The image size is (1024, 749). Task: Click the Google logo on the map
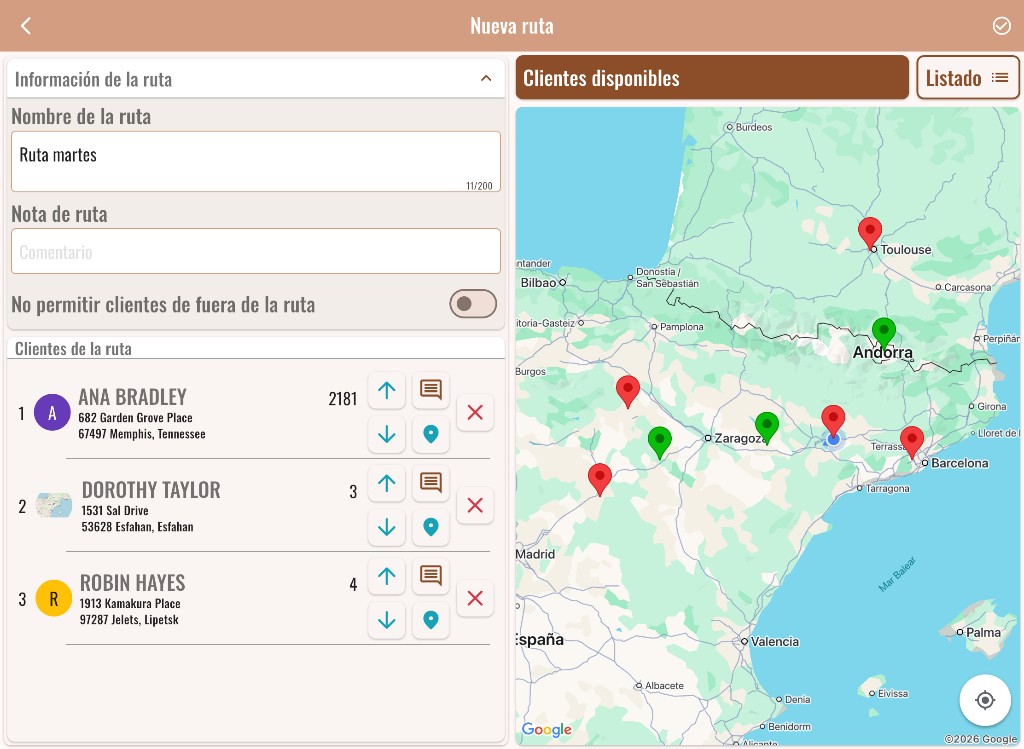point(547,729)
